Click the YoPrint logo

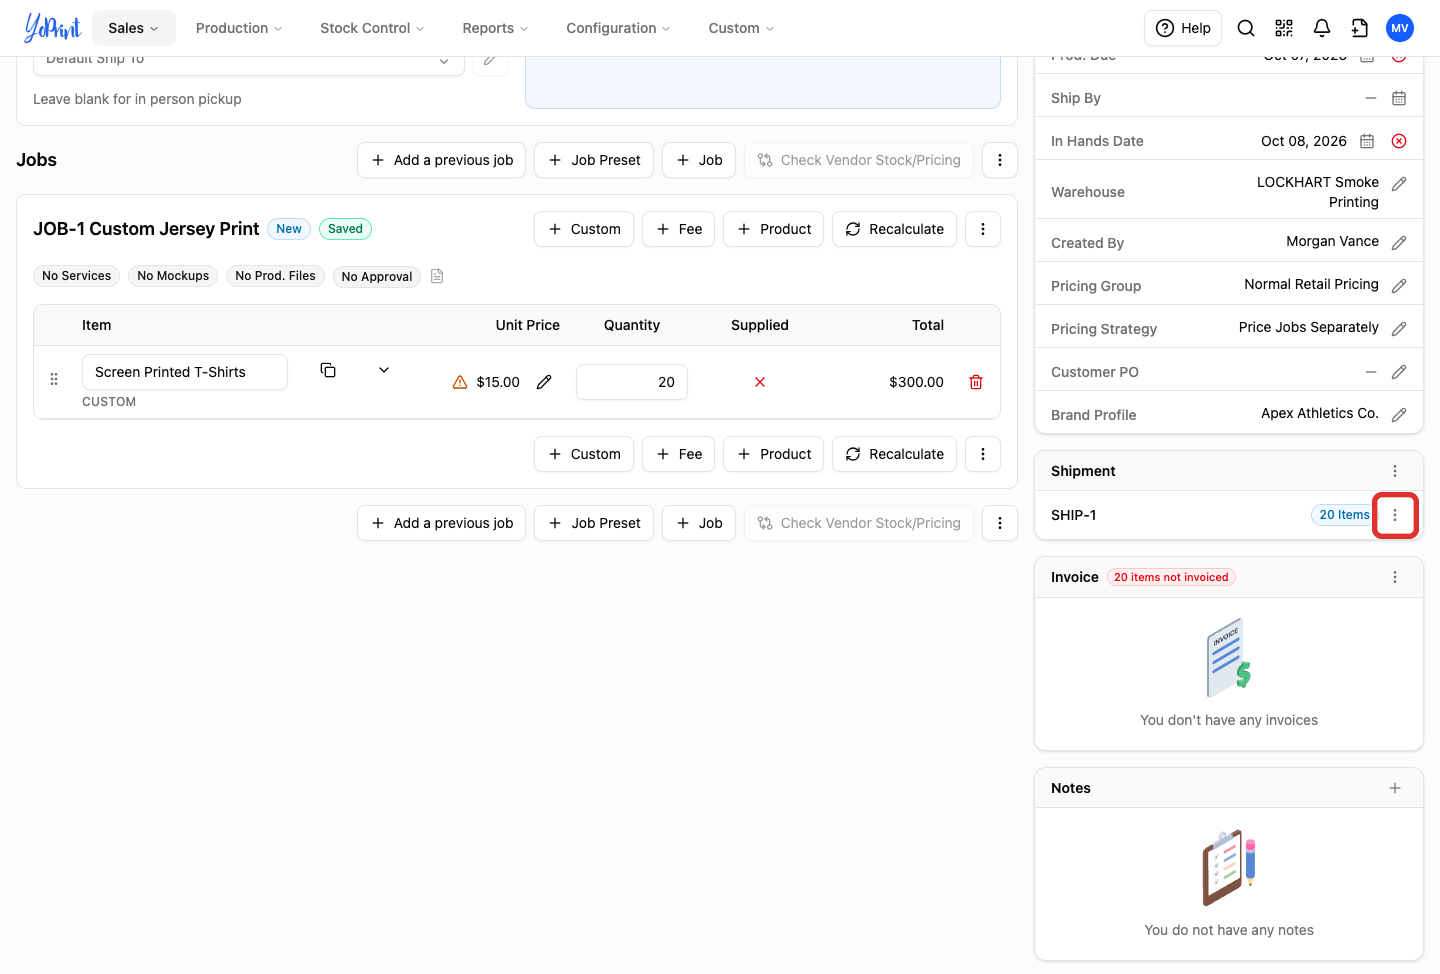pyautogui.click(x=52, y=28)
